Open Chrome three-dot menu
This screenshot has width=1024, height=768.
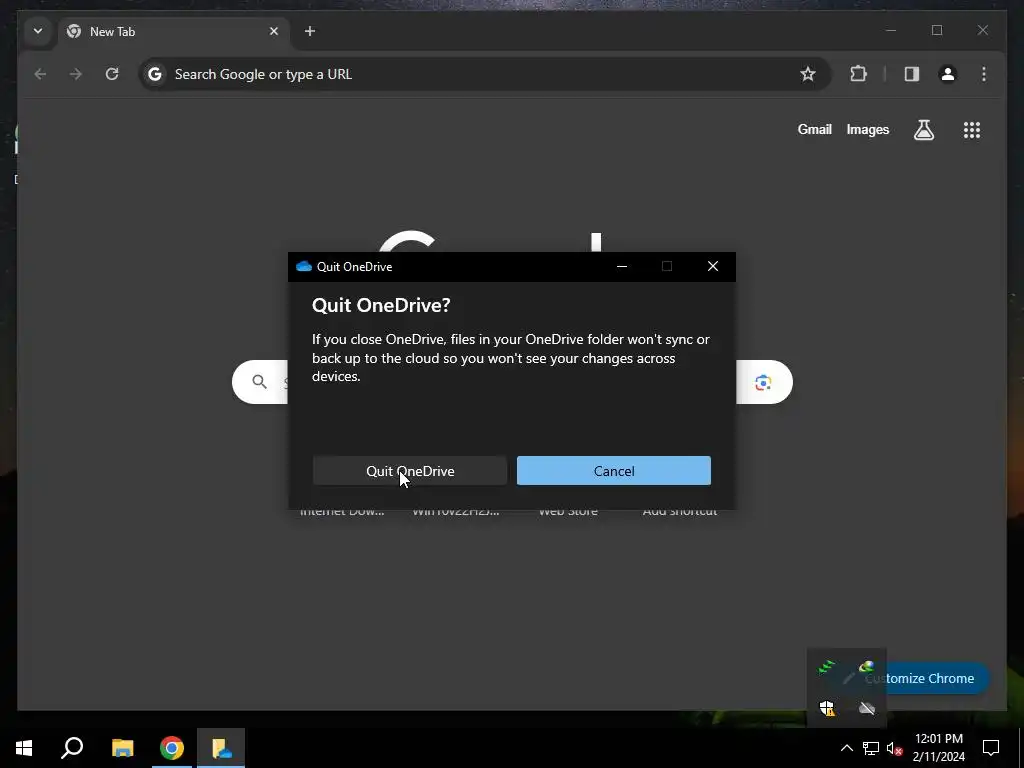(x=984, y=74)
